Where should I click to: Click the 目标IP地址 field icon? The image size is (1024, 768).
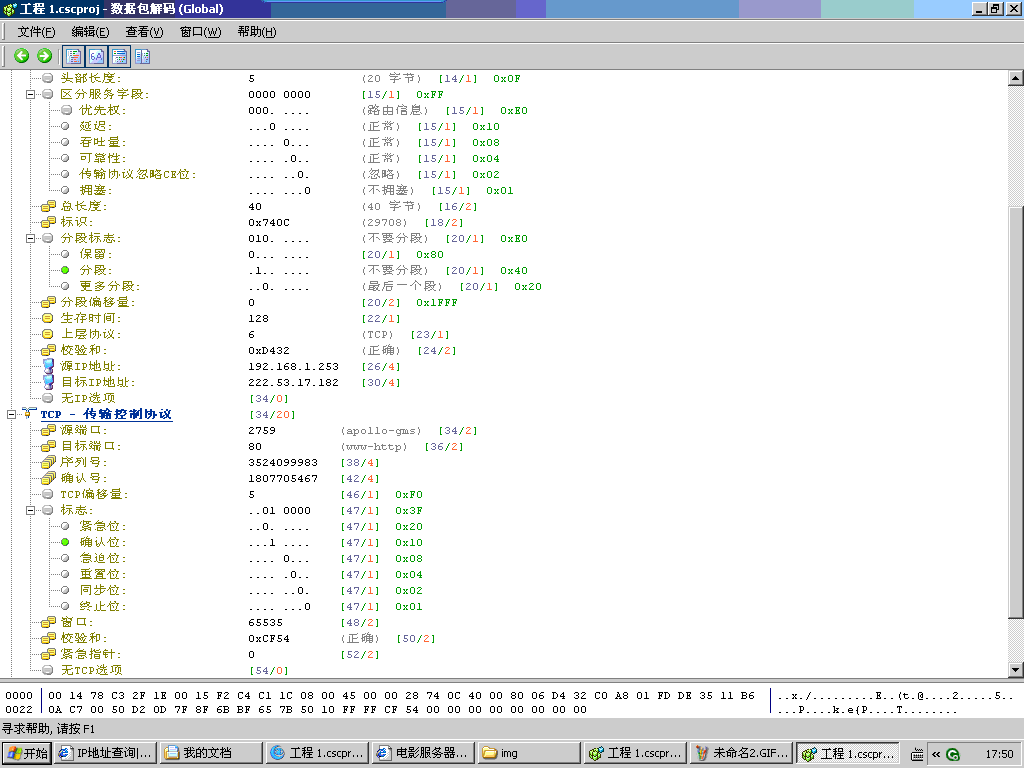(46, 382)
